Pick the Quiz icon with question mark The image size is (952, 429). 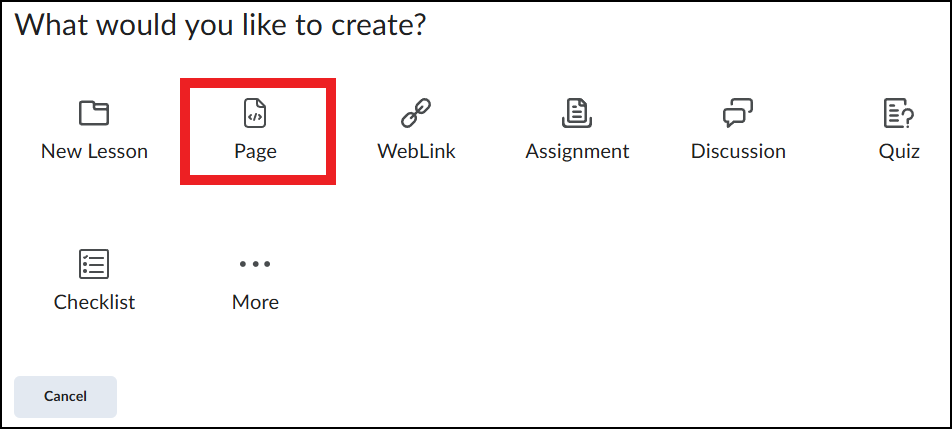click(x=899, y=113)
